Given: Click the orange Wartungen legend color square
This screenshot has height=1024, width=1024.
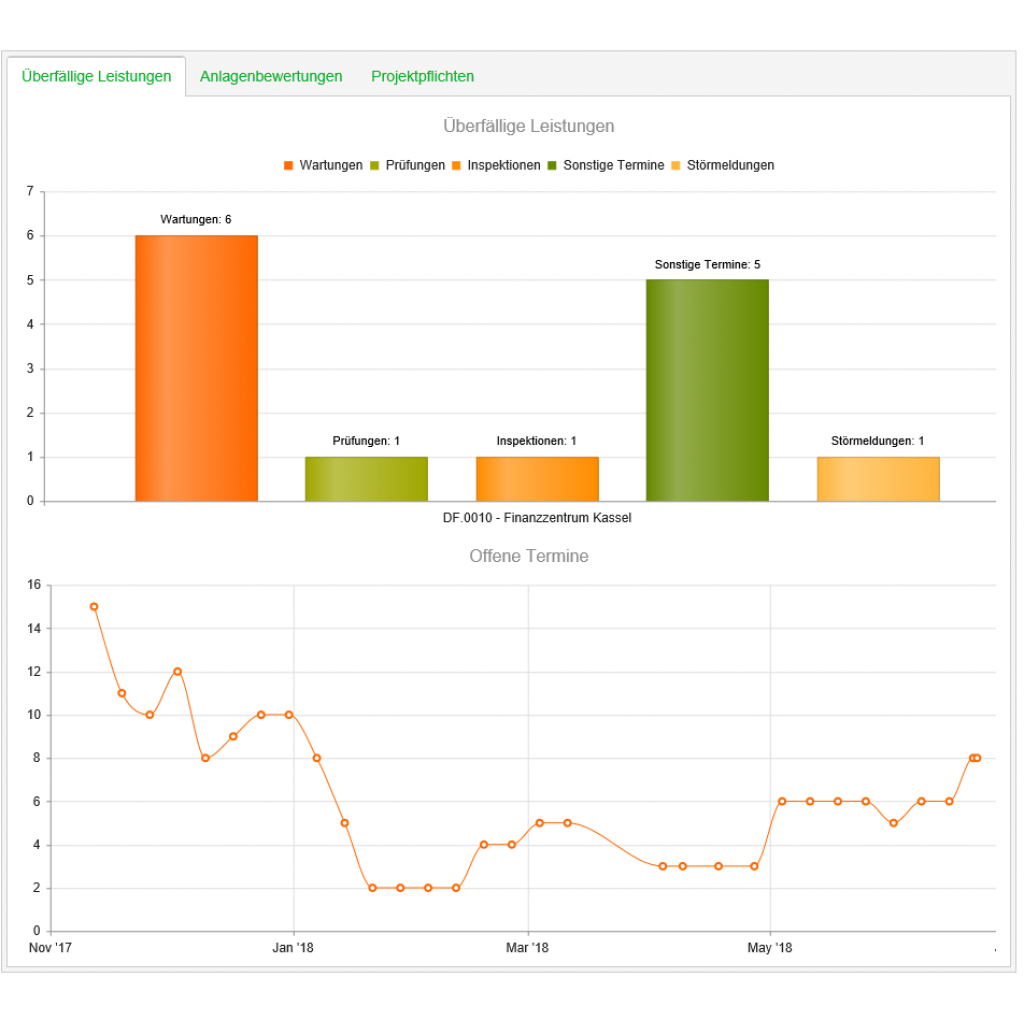Looking at the screenshot, I should click(x=289, y=165).
